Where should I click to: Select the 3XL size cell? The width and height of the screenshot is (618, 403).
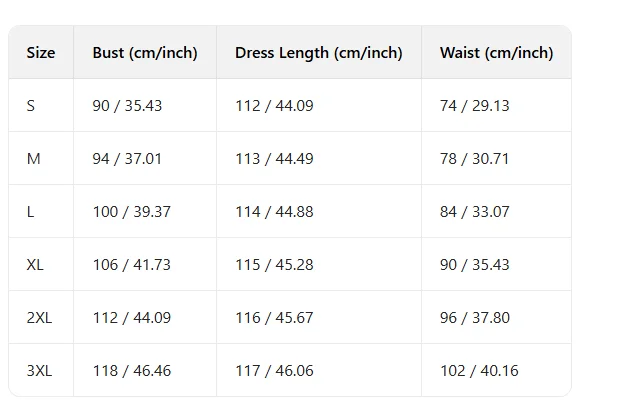[x=39, y=371]
